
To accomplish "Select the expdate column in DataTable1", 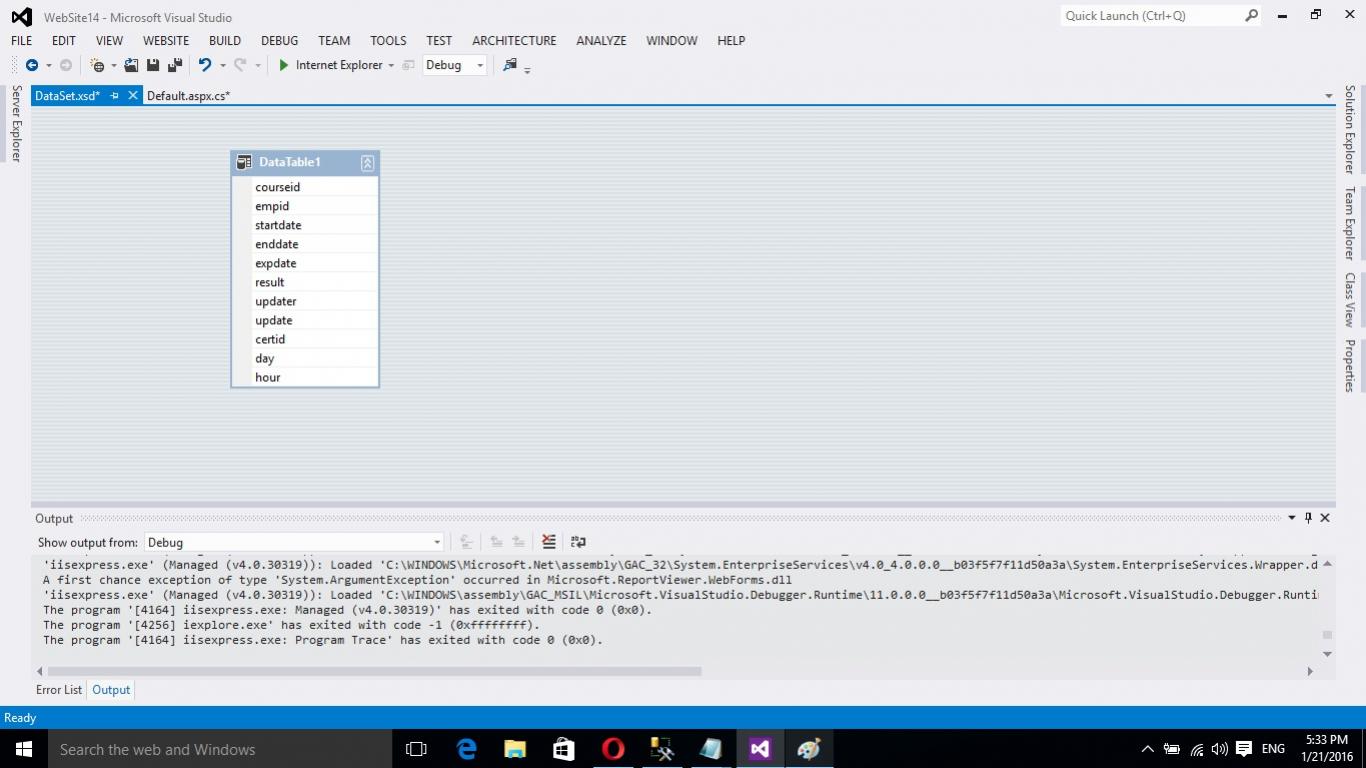I will point(305,263).
